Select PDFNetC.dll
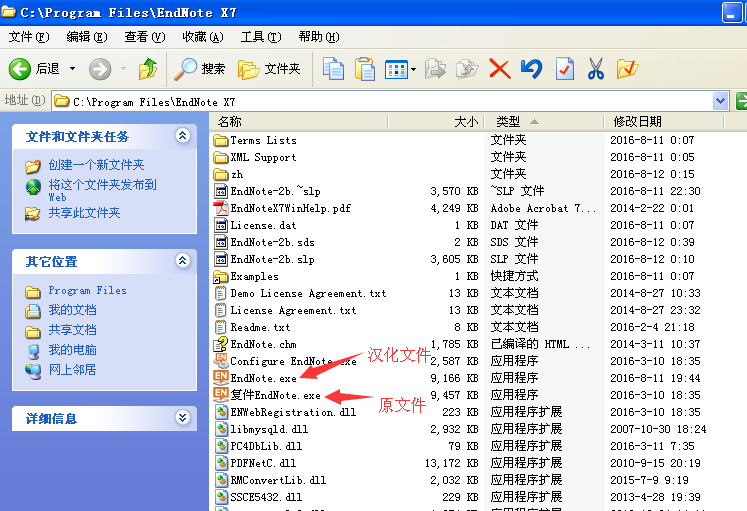This screenshot has height=511, width=747. (x=263, y=463)
